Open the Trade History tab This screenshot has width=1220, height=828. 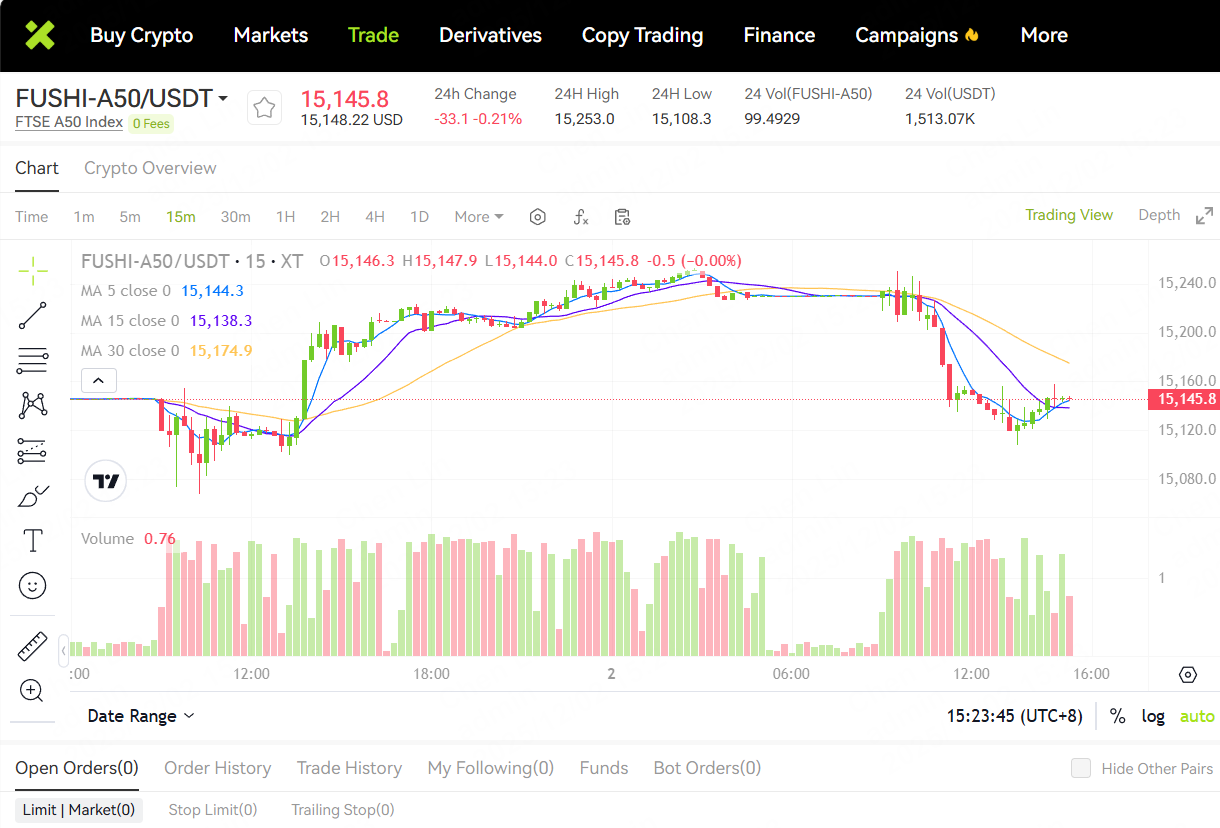[x=349, y=768]
